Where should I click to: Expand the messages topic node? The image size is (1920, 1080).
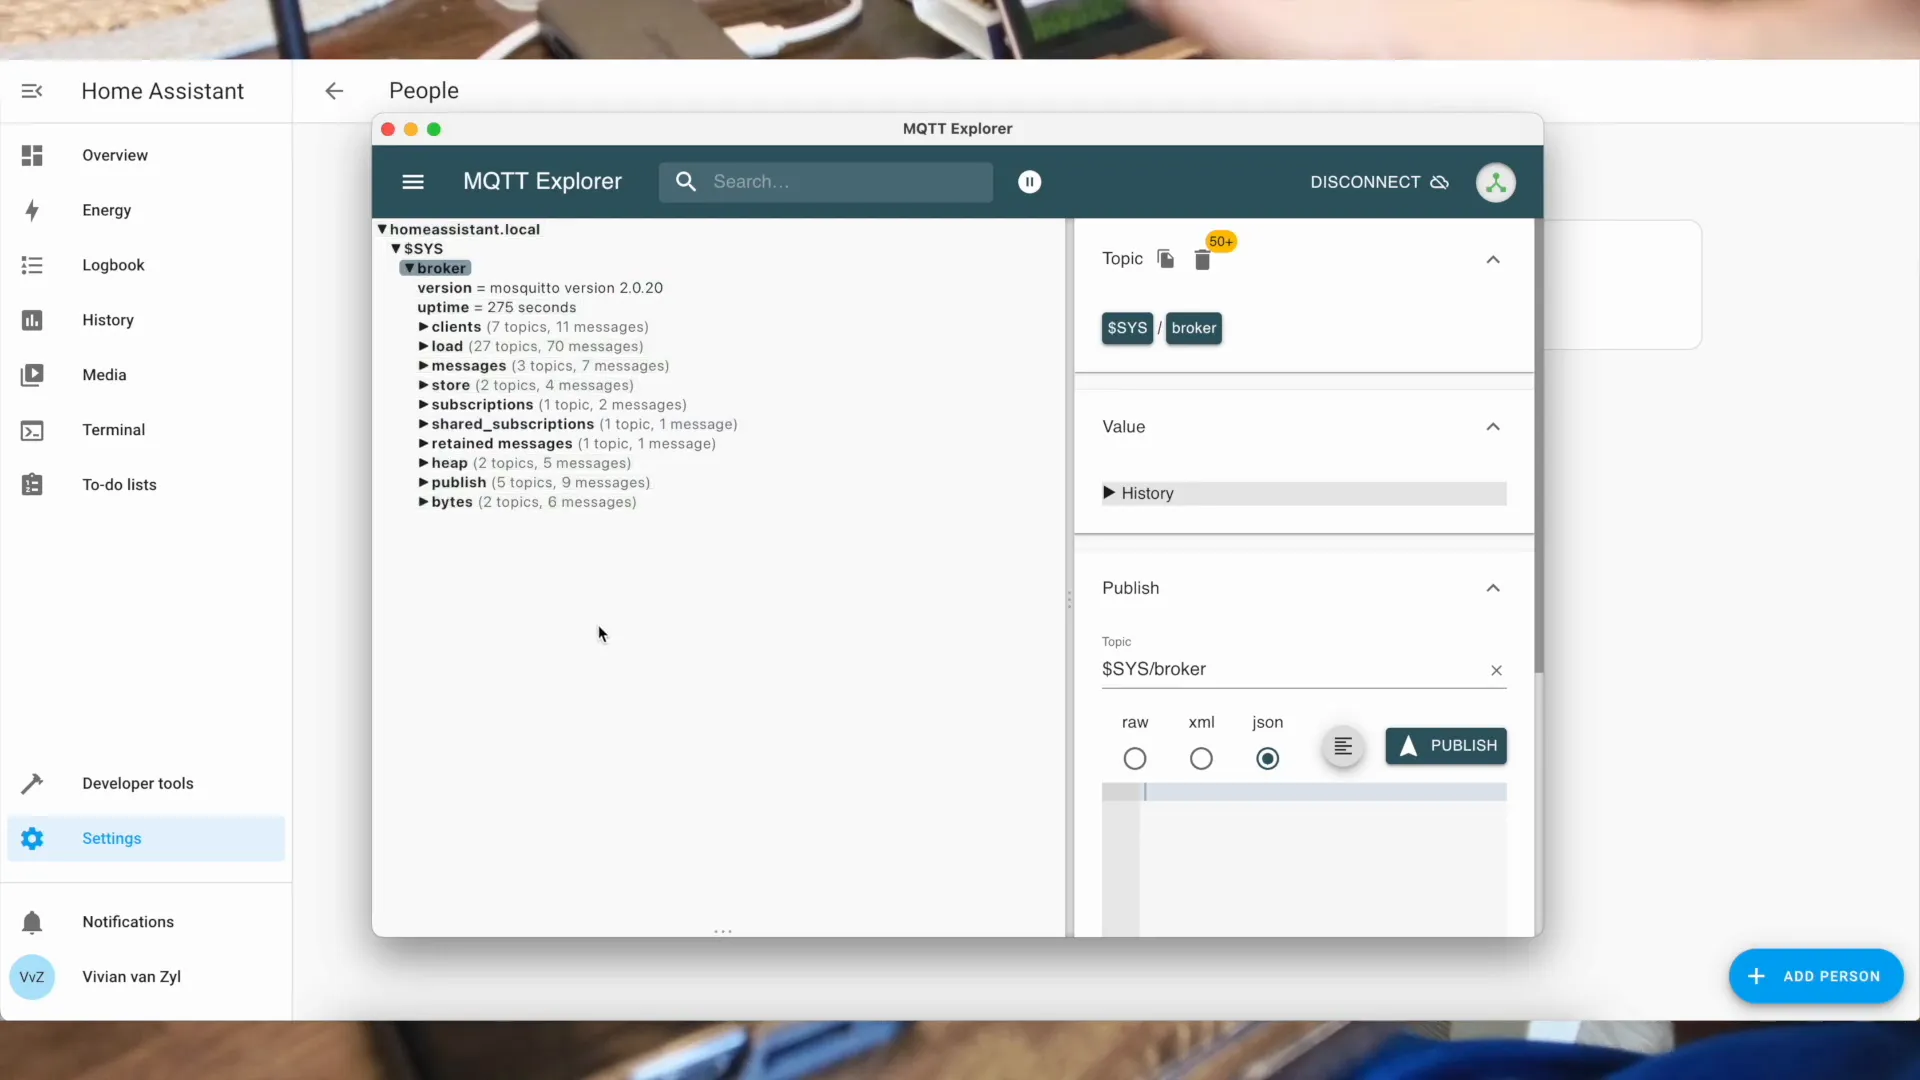(x=423, y=366)
